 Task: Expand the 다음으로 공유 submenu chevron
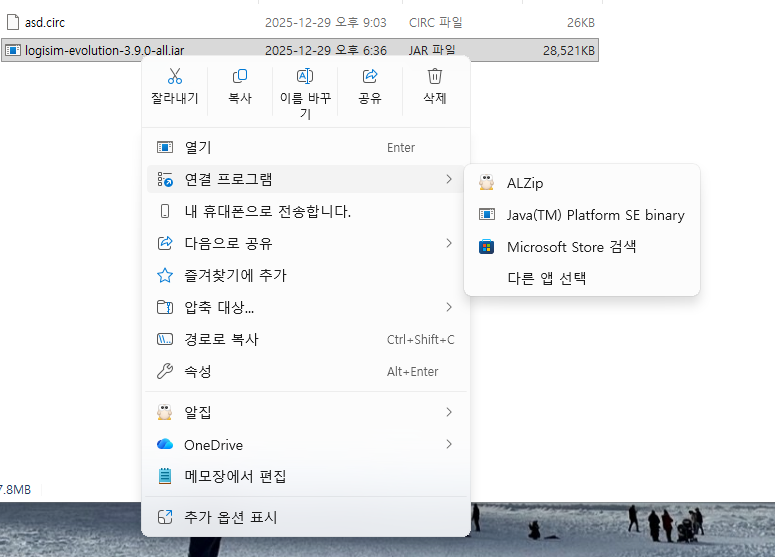[449, 243]
